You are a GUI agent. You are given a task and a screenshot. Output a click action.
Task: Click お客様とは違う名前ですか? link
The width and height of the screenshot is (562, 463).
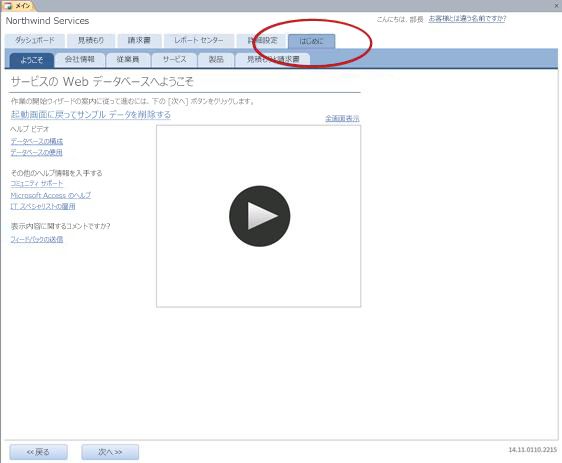point(467,19)
